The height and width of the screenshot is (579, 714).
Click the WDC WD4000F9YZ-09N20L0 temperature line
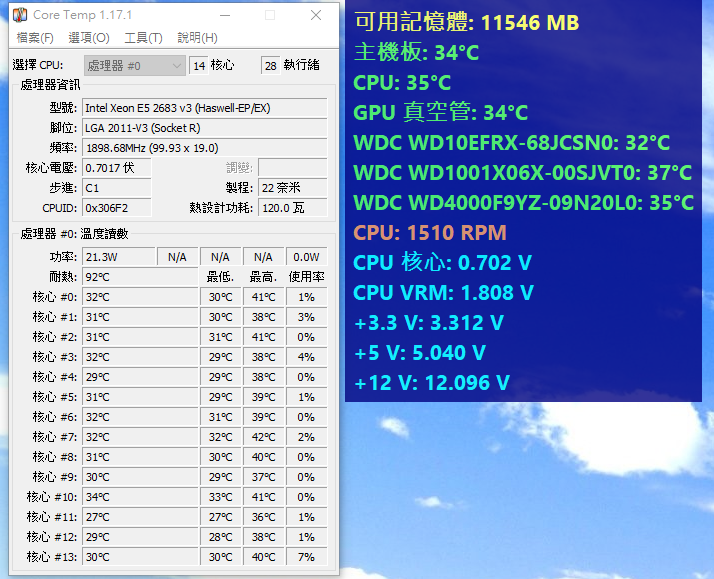point(524,203)
